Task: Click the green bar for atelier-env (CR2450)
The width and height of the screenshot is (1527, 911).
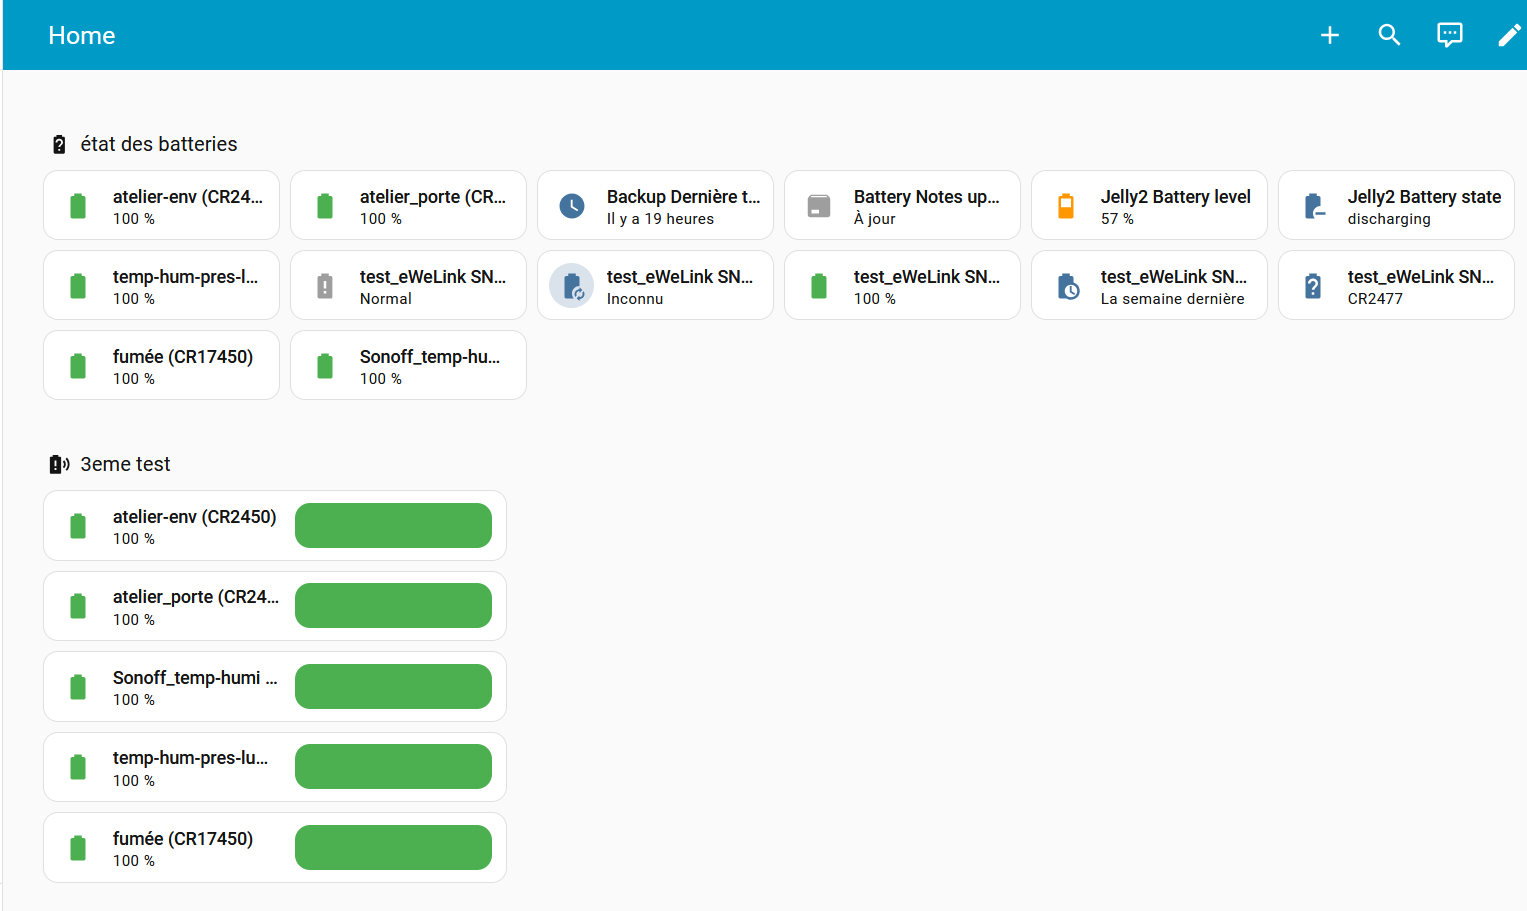Action: point(393,526)
